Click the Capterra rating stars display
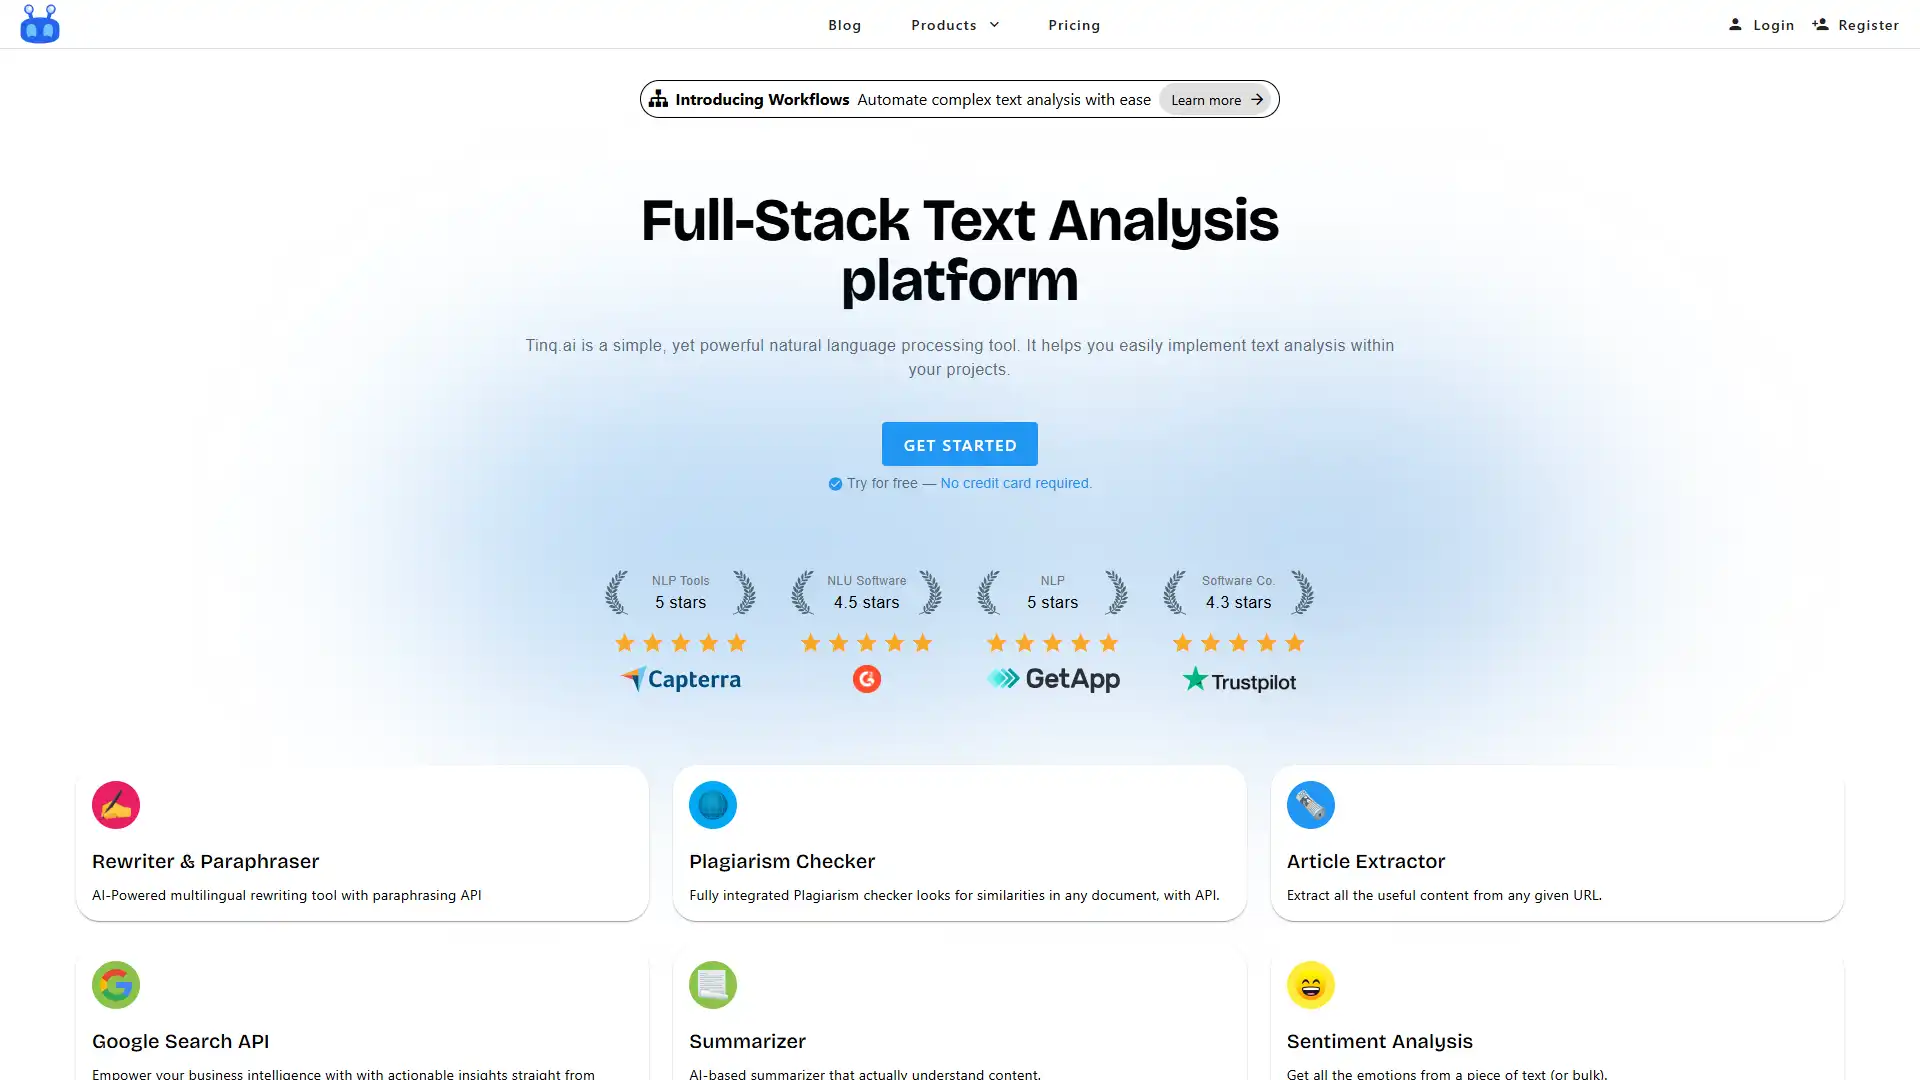1920x1080 pixels. (680, 642)
